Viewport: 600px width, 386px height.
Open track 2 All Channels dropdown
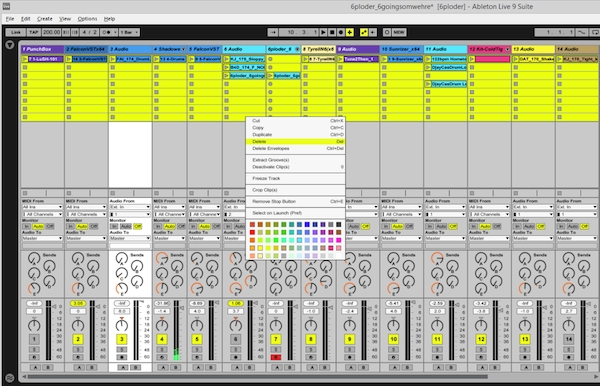[x=86, y=214]
